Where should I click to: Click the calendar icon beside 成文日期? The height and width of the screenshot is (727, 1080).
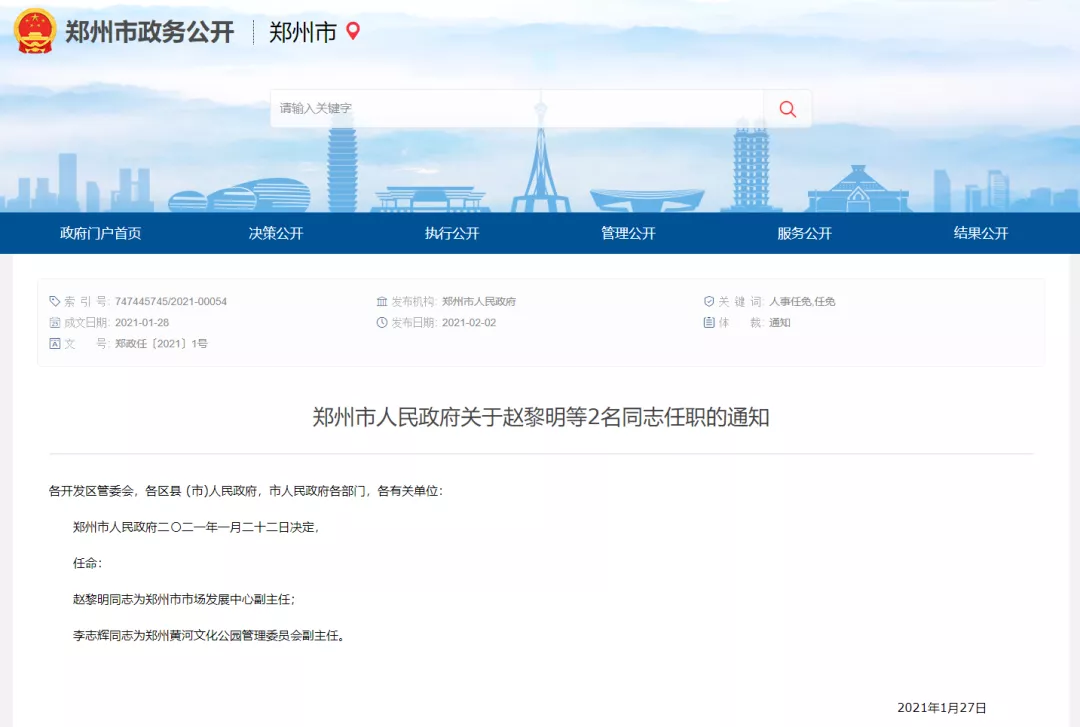(55, 323)
